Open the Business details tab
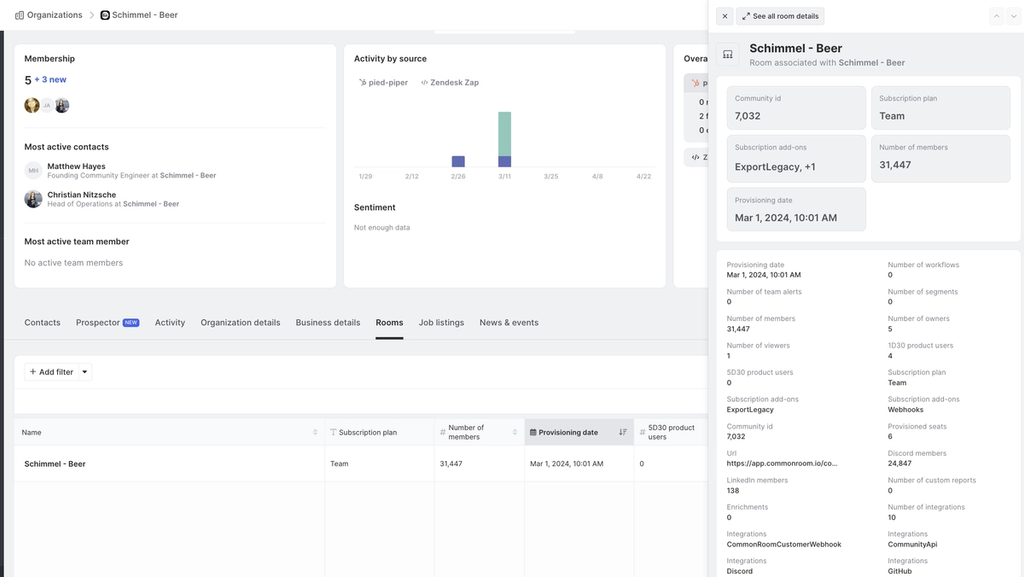 pyautogui.click(x=328, y=322)
